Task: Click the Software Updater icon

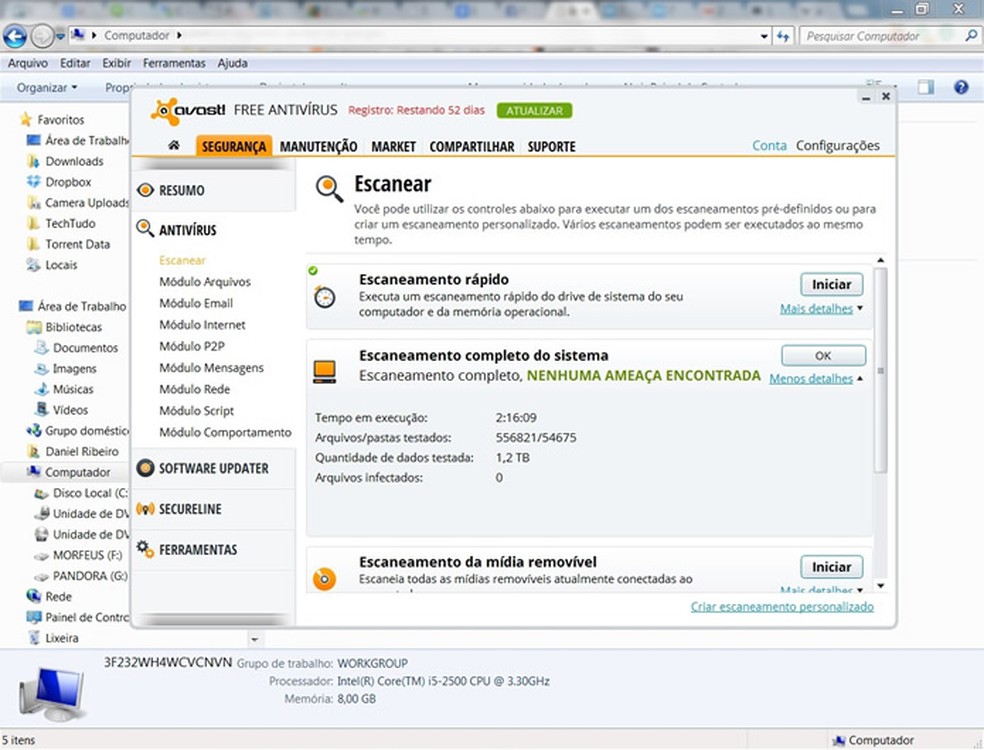Action: pyautogui.click(x=146, y=468)
